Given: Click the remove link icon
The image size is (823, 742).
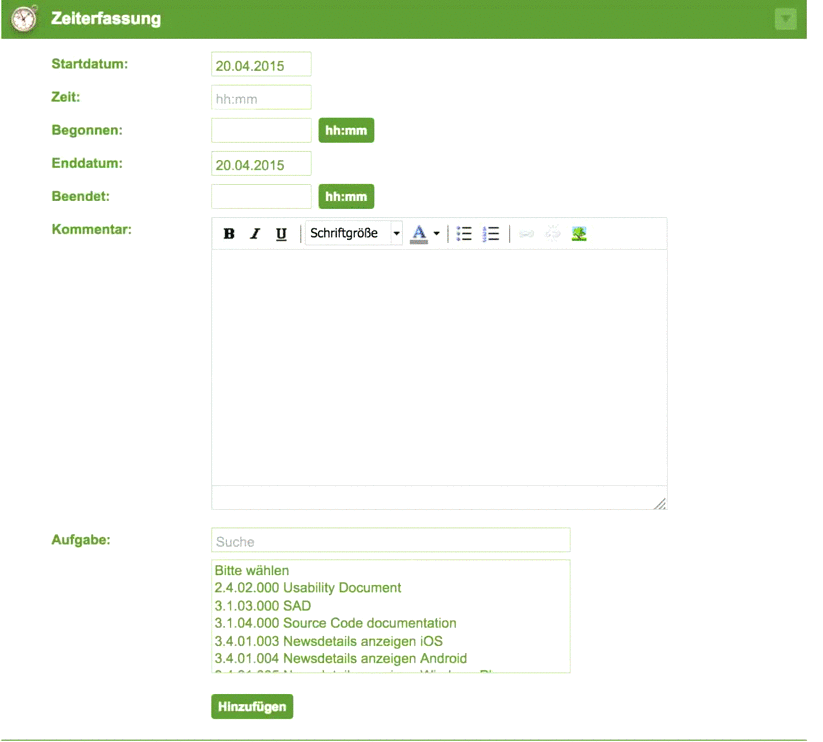Looking at the screenshot, I should coord(553,232).
